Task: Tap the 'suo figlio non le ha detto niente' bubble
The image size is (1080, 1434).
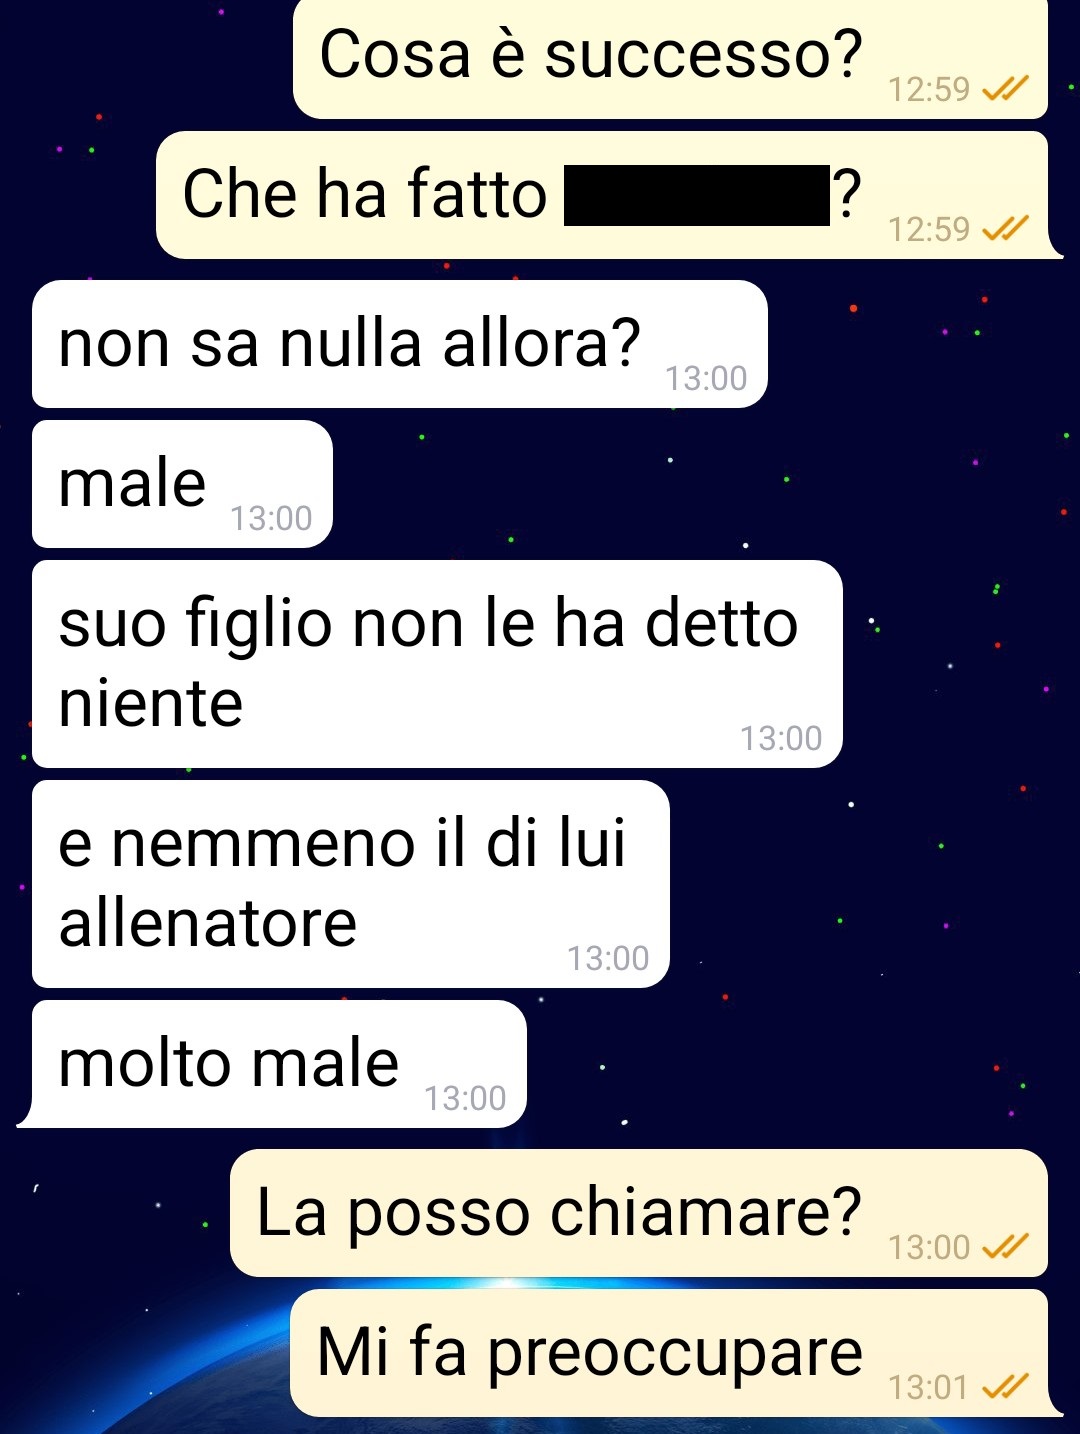Action: point(437,664)
